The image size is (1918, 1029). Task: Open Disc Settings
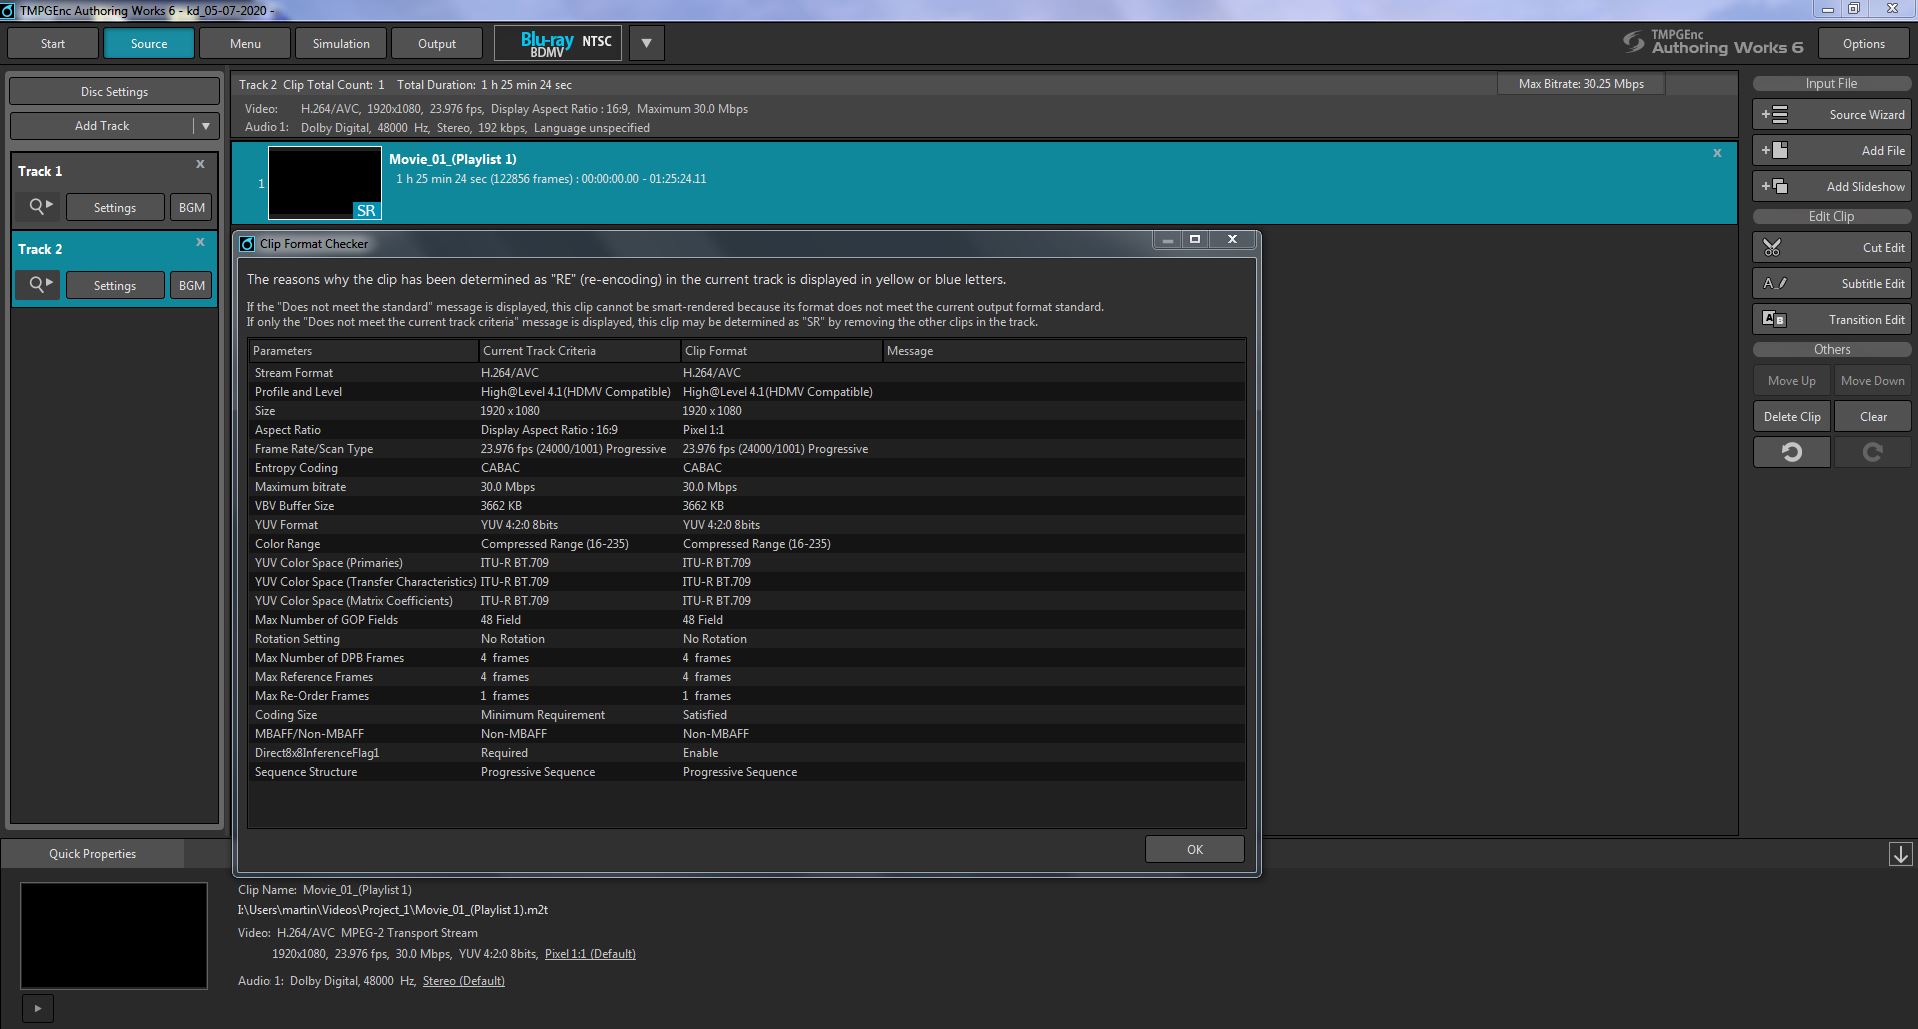(114, 92)
